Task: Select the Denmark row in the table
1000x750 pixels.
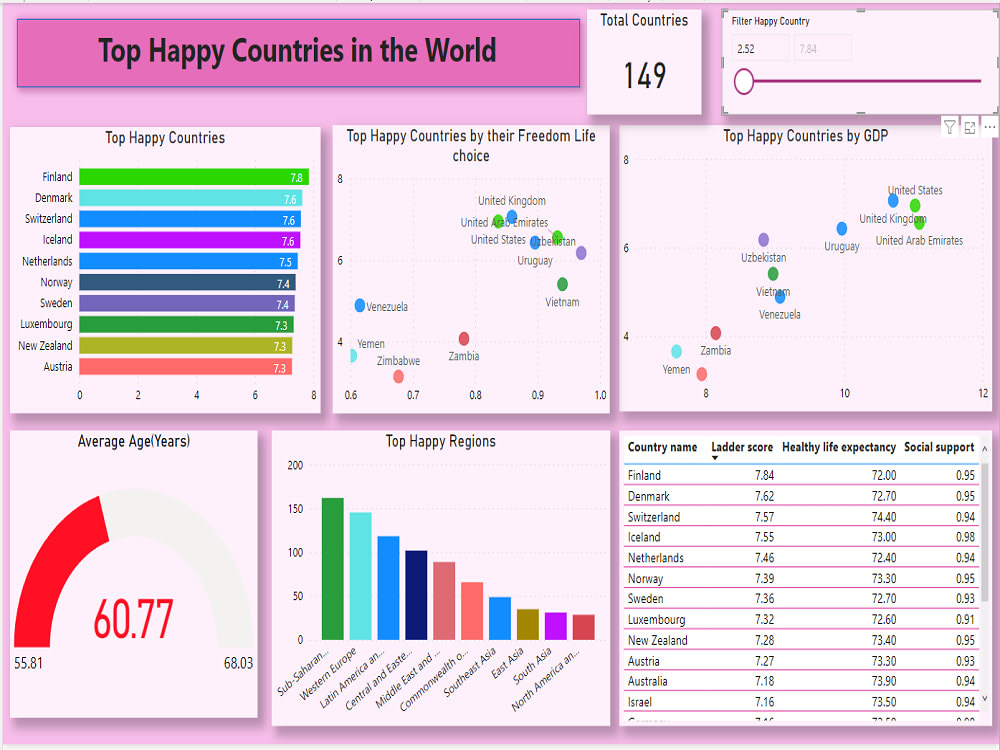Action: pyautogui.click(x=700, y=496)
